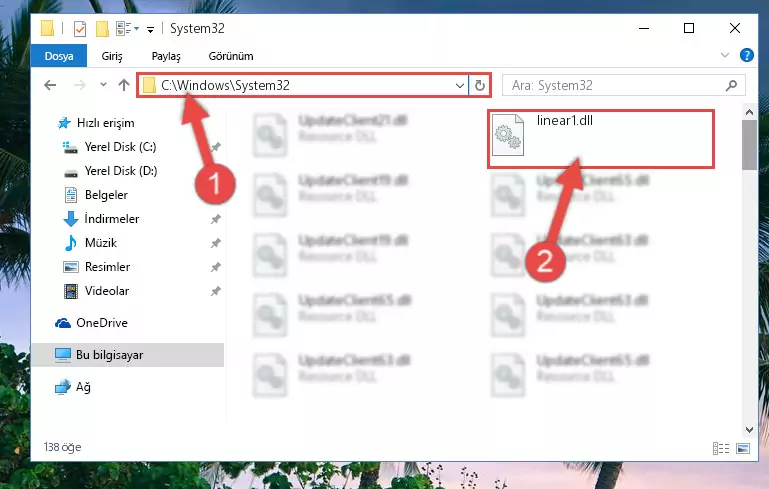
Task: Go forward with the right arrow button
Action: pyautogui.click(x=79, y=85)
